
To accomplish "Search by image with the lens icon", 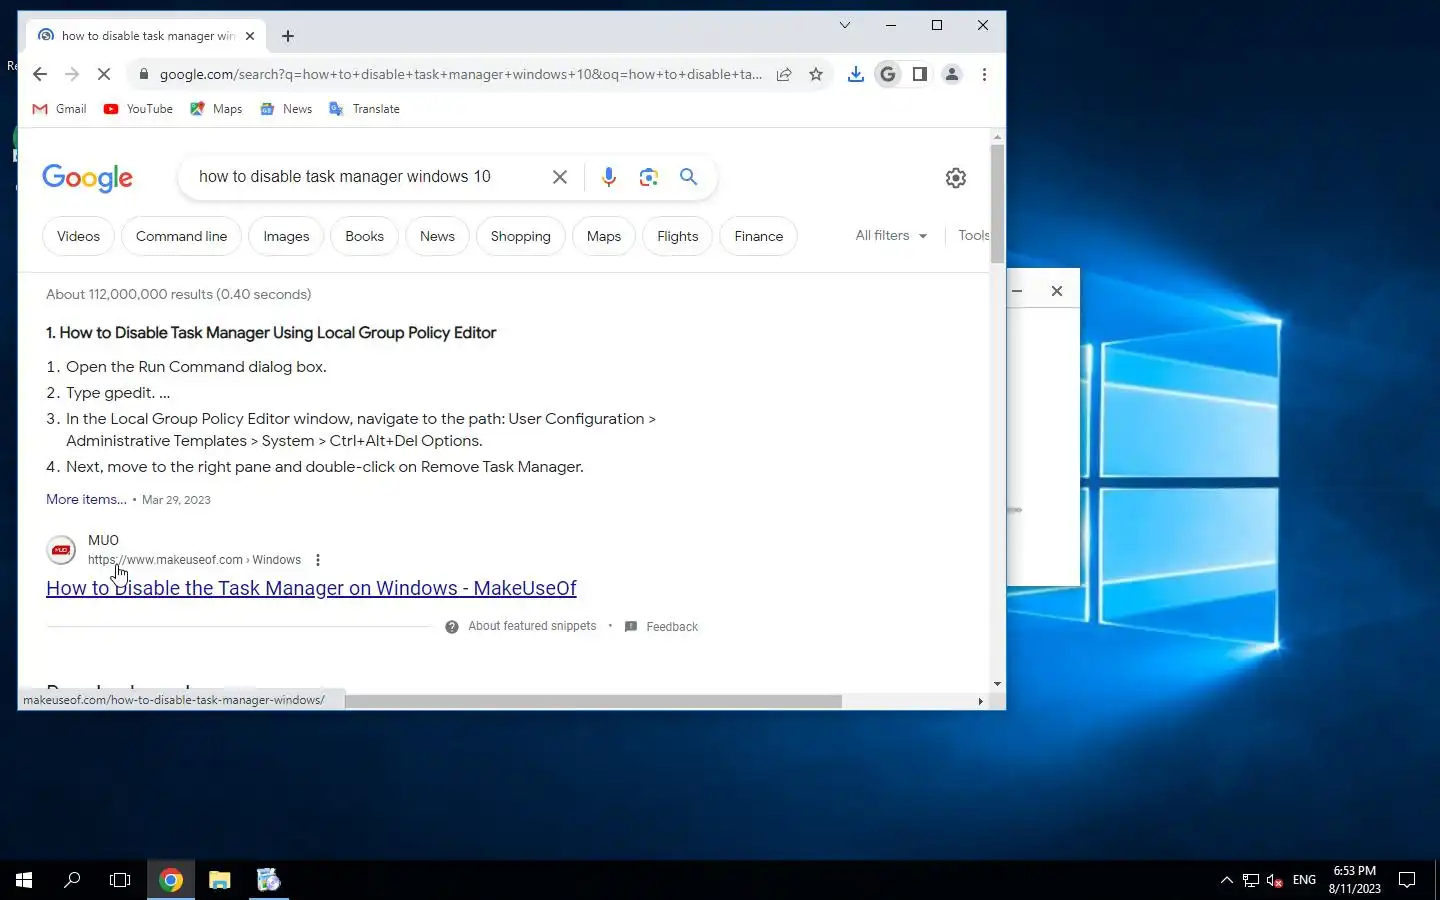I will pyautogui.click(x=649, y=177).
